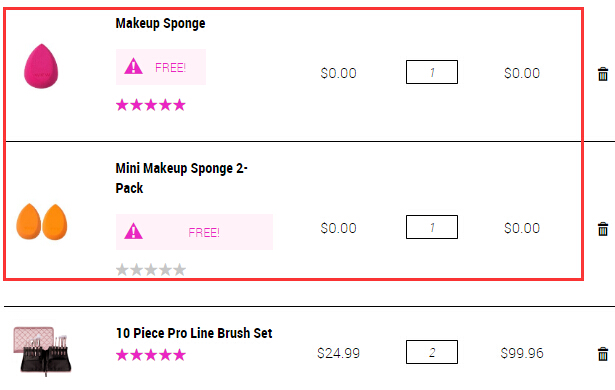
Task: Click pink star rating under Brush Set title
Action: point(151,355)
